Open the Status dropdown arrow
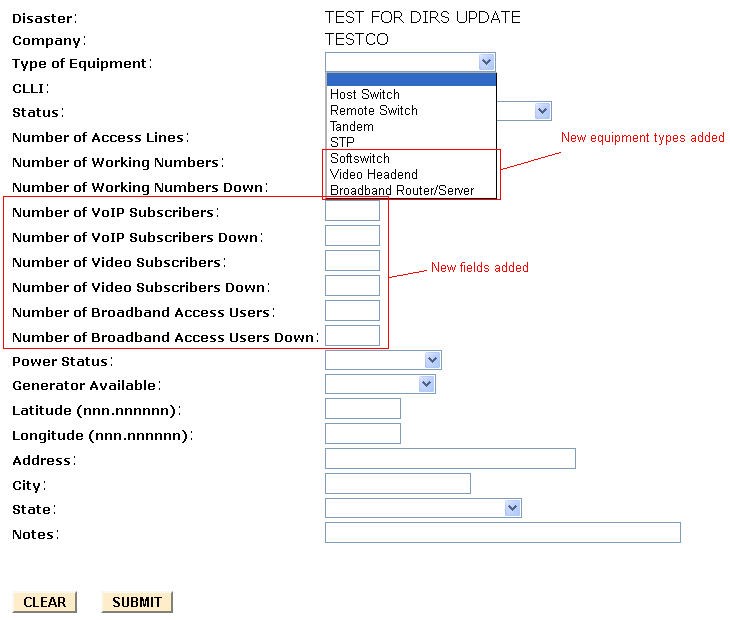 point(542,111)
